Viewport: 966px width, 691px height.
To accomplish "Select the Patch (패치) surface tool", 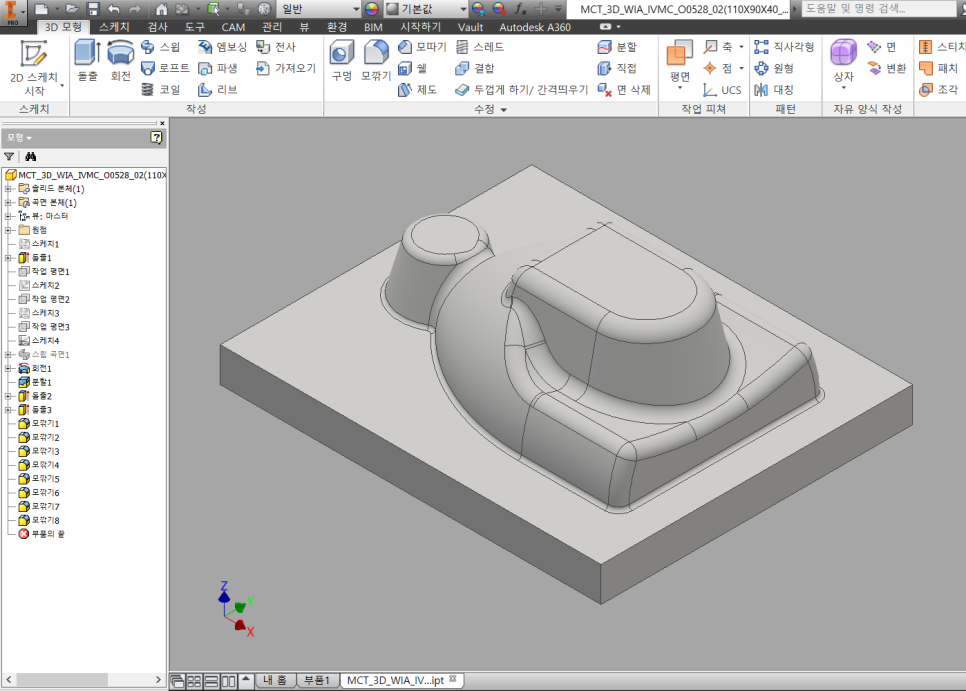I will pos(938,68).
